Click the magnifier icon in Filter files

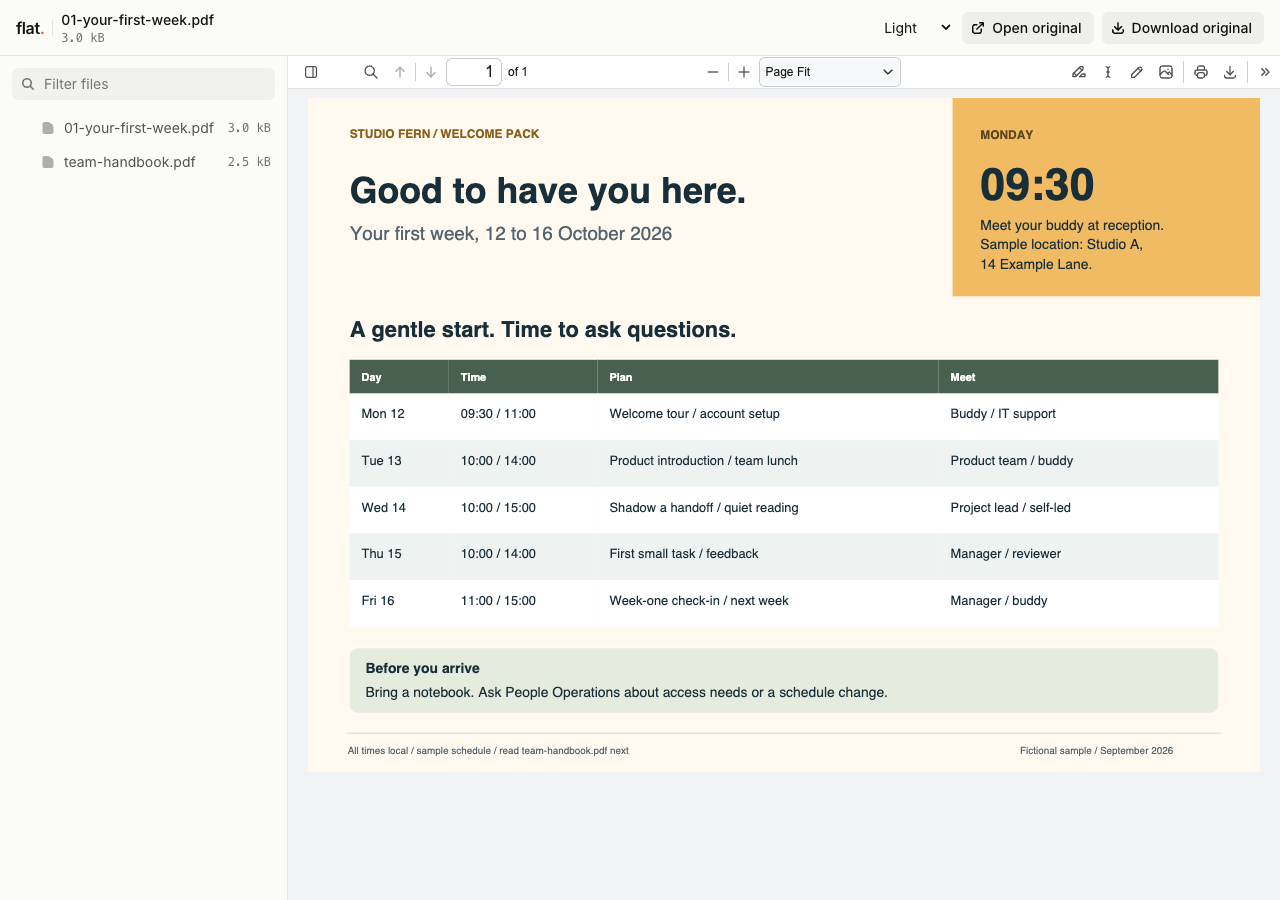(x=28, y=84)
